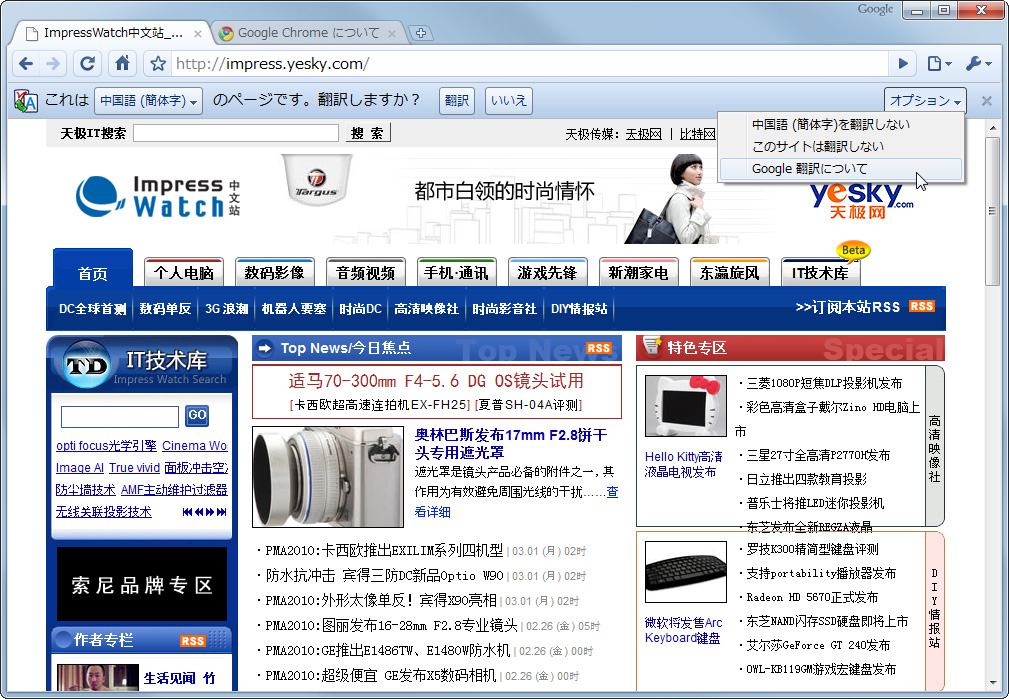Open the wrench settings menu
This screenshot has width=1009, height=699.
coord(973,62)
